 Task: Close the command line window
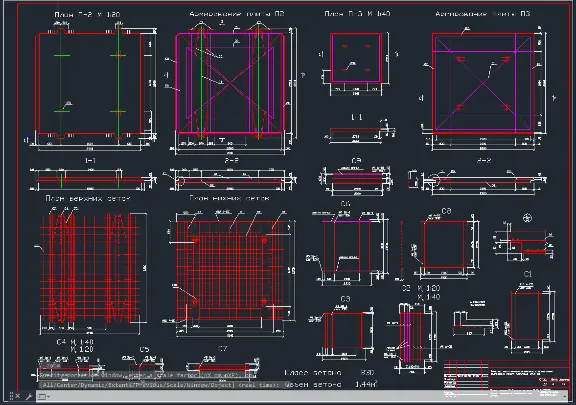point(17,396)
